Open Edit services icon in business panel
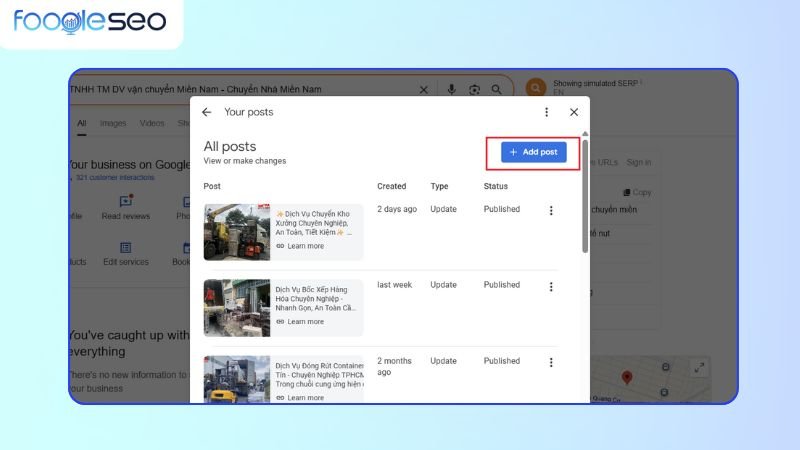 (x=125, y=249)
